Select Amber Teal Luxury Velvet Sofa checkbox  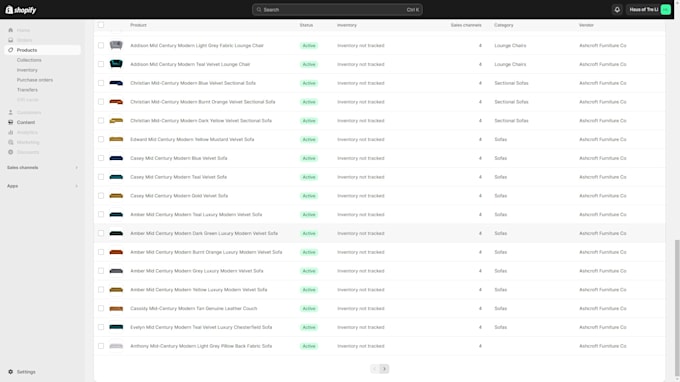(x=101, y=215)
